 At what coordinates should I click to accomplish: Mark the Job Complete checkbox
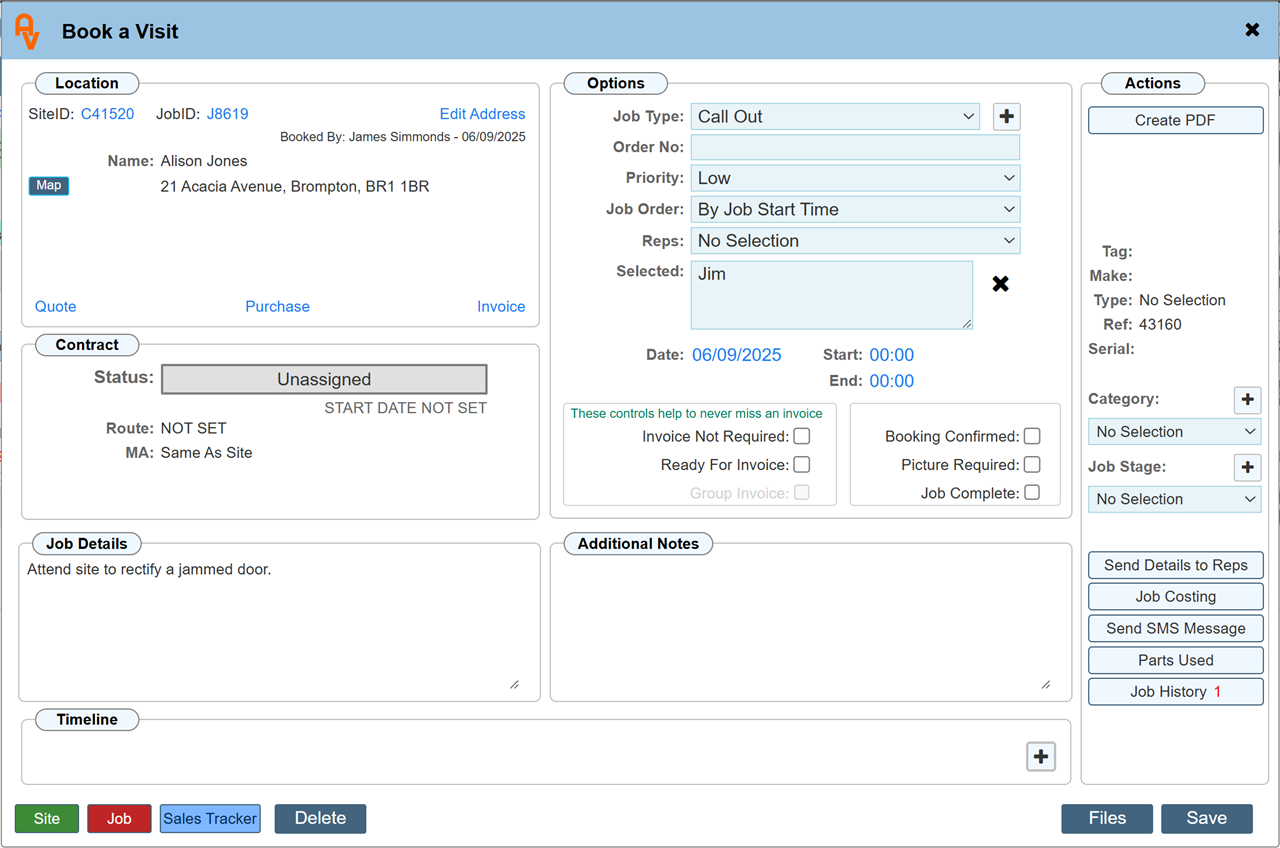(1032, 493)
